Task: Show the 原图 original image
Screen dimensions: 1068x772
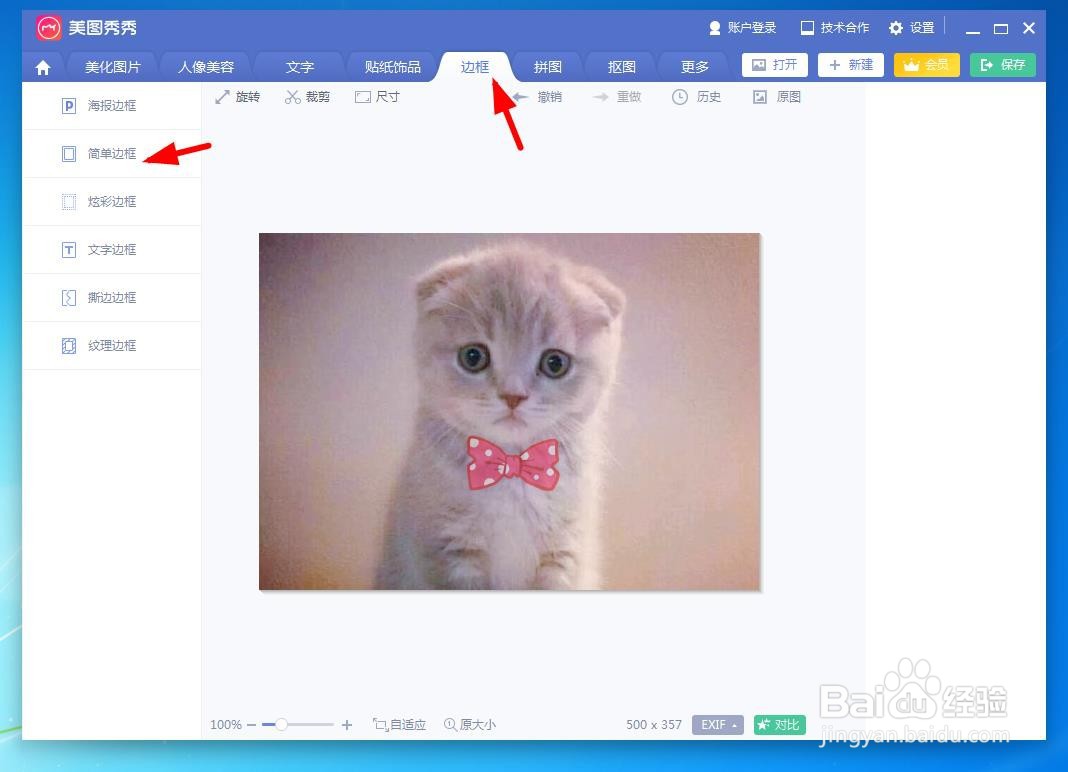Action: coord(776,97)
